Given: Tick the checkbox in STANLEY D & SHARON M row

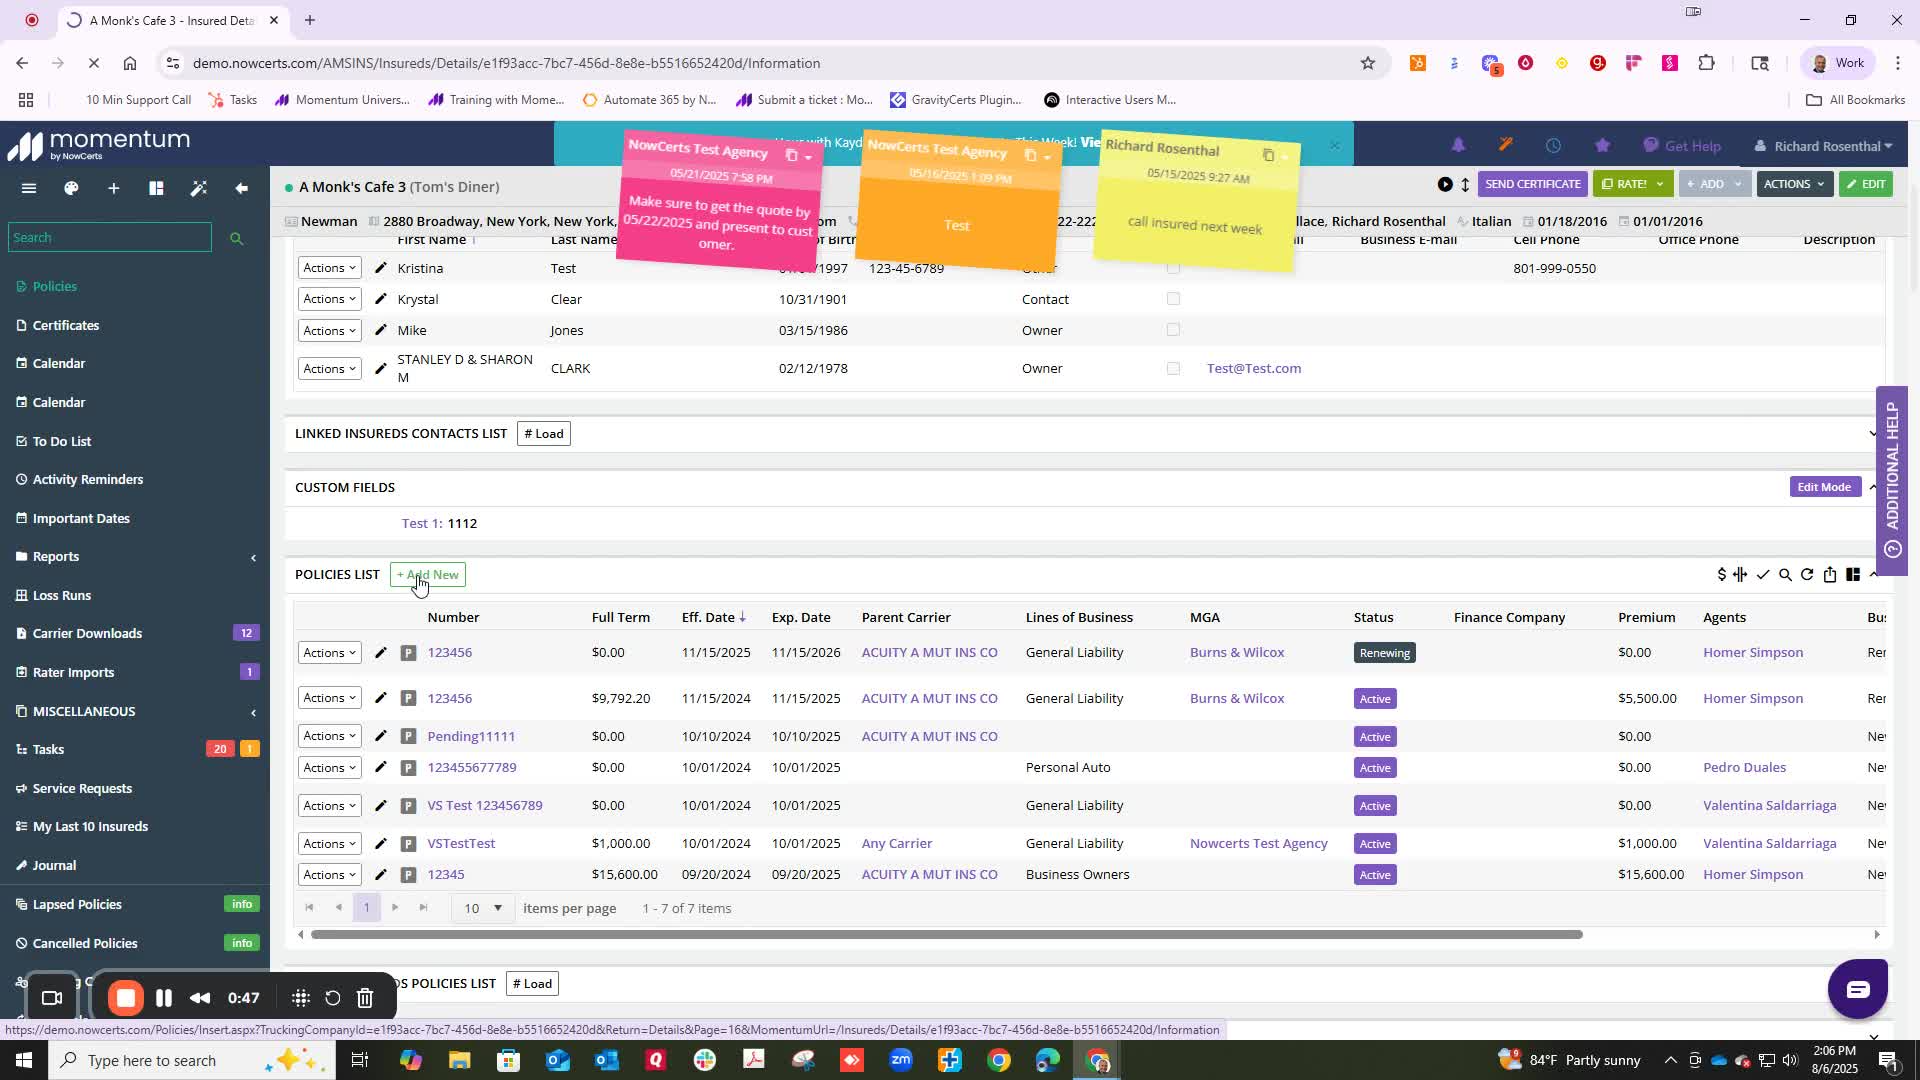Looking at the screenshot, I should pyautogui.click(x=1173, y=368).
